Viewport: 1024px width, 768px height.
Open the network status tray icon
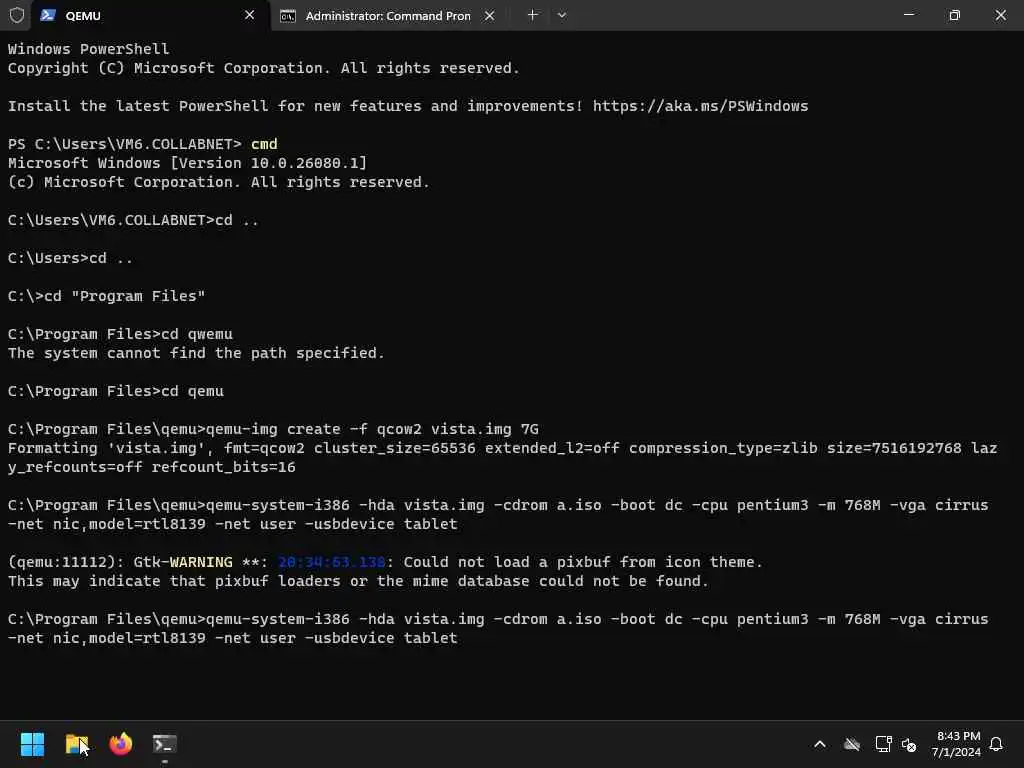click(x=883, y=744)
